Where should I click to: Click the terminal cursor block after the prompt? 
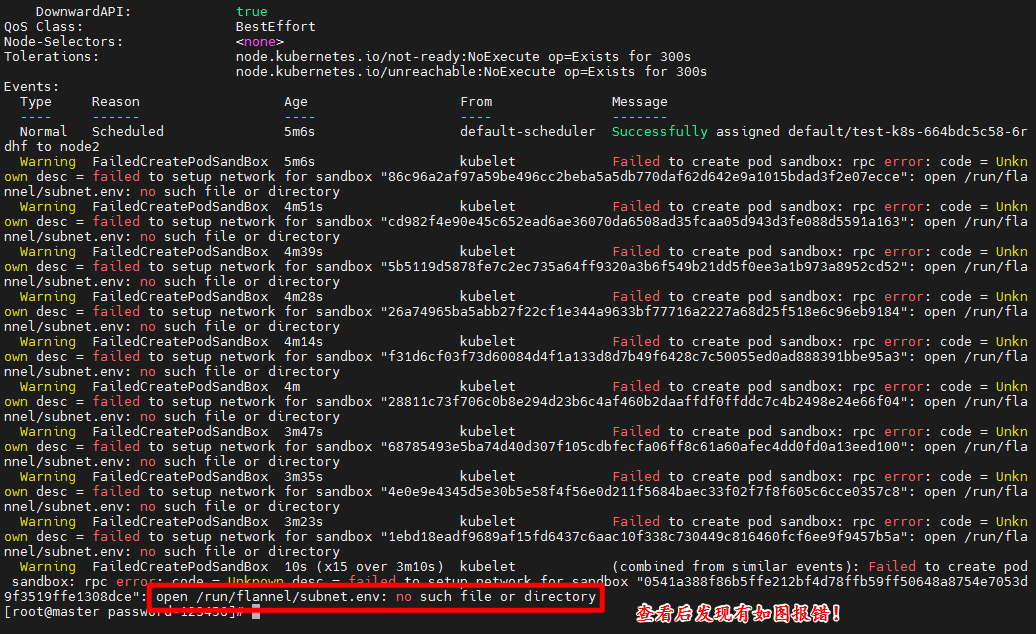coord(256,612)
